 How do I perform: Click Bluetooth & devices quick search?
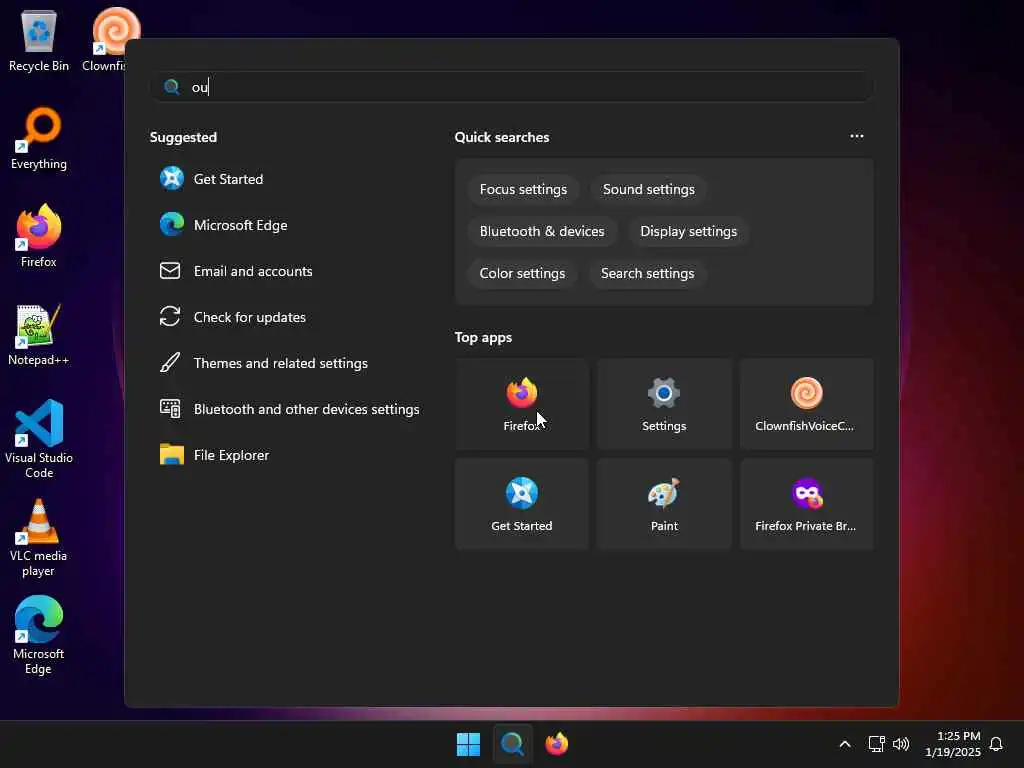point(542,231)
